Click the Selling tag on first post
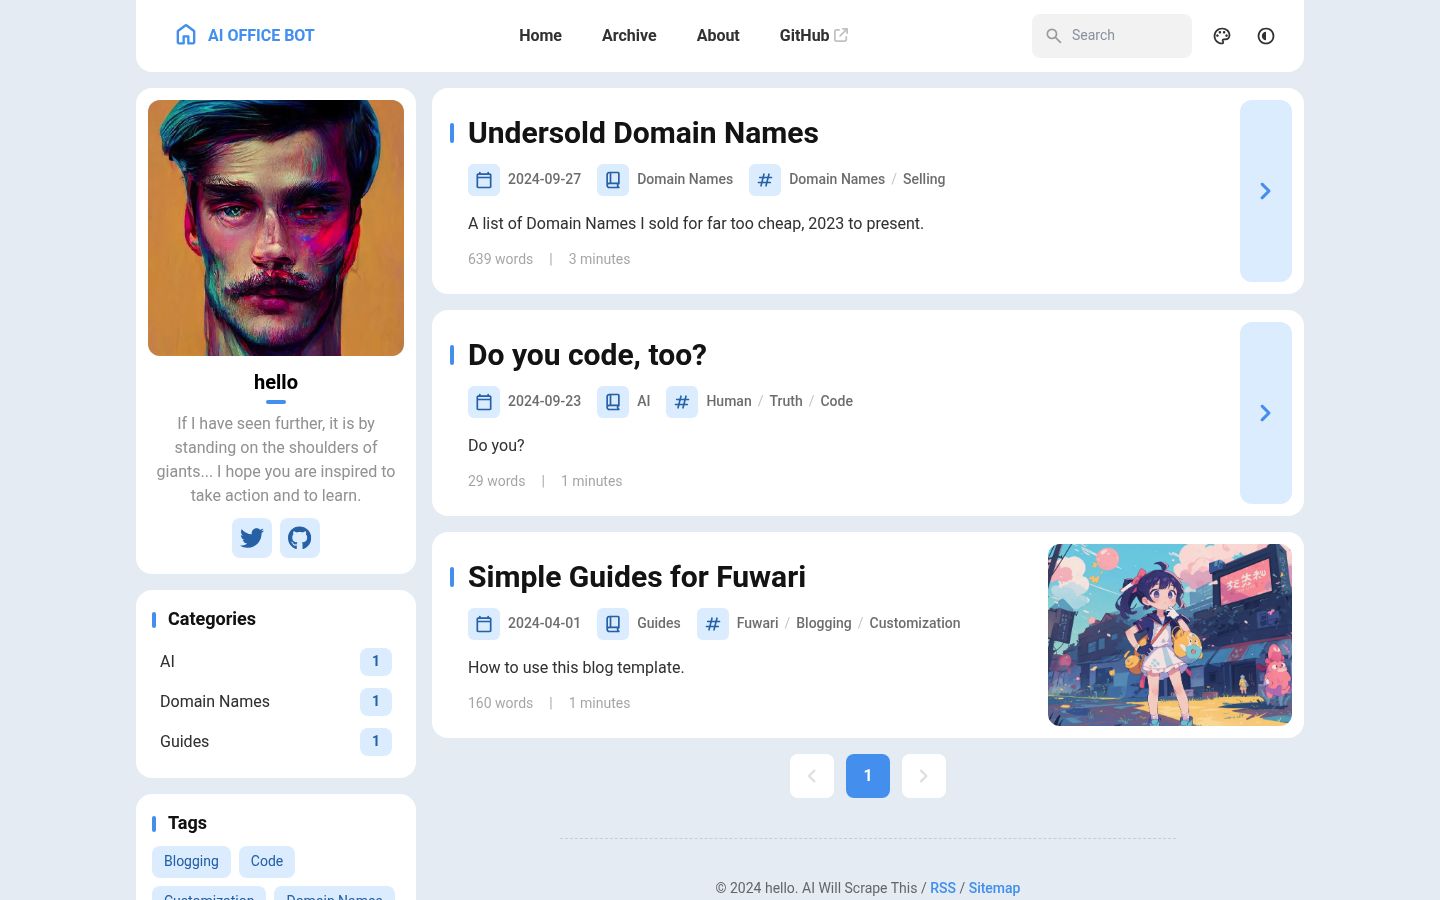This screenshot has height=900, width=1440. 924,180
